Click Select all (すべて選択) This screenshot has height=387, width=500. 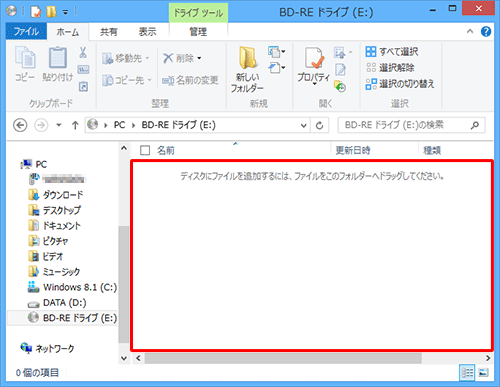(392, 52)
